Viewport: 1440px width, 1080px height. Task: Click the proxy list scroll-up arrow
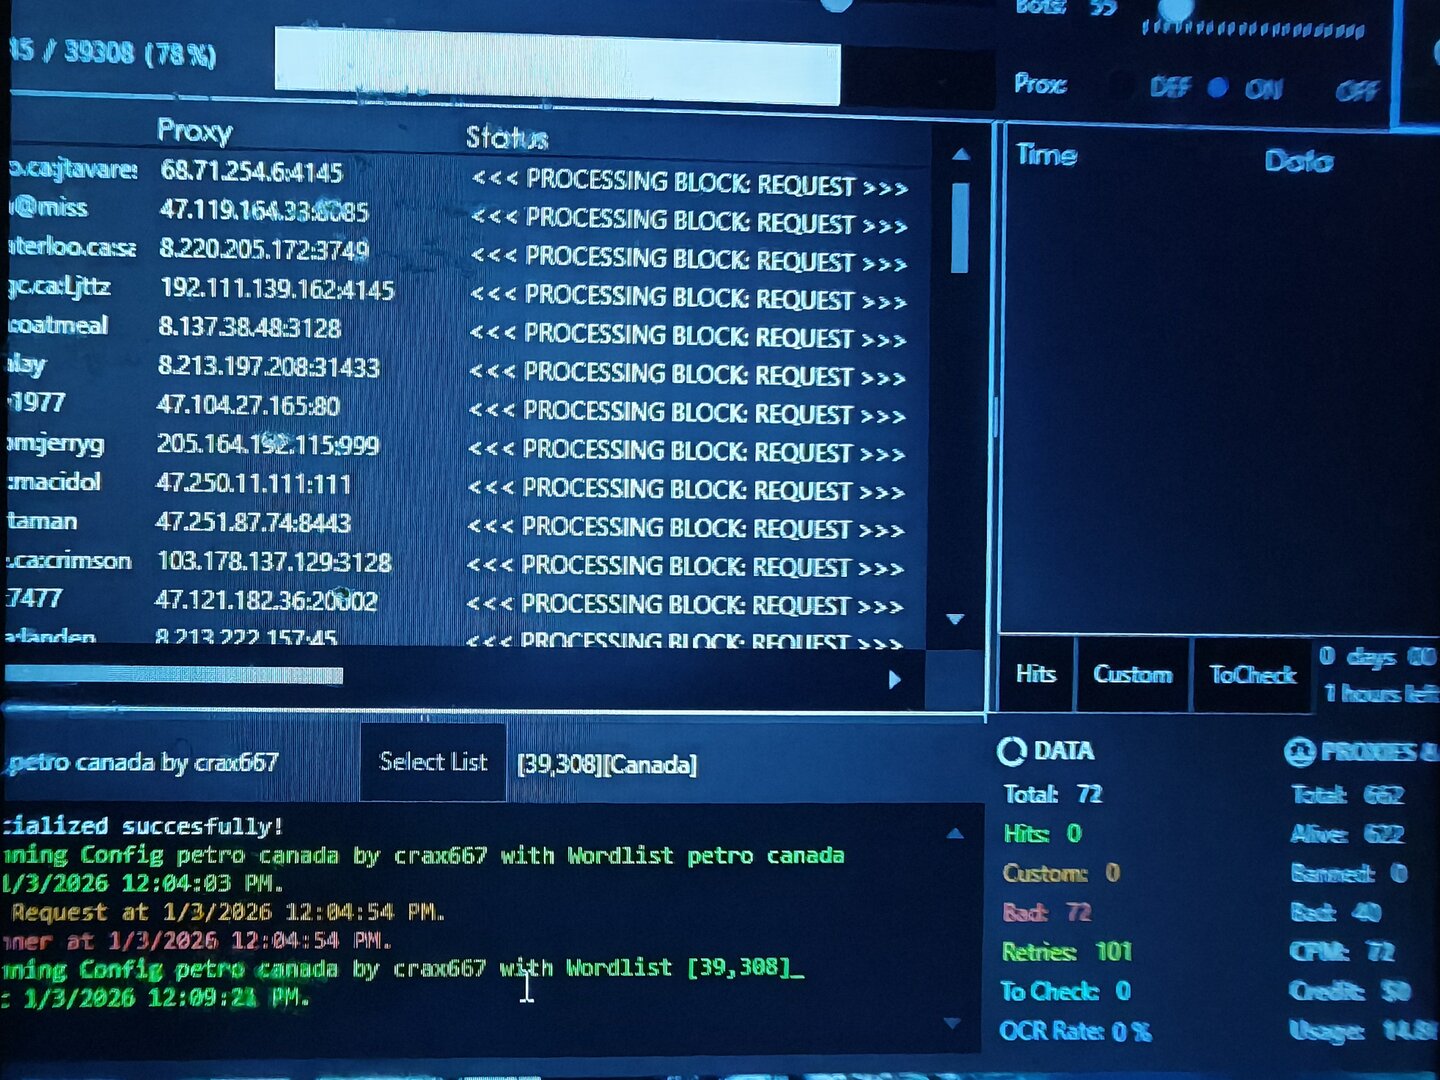click(x=961, y=155)
